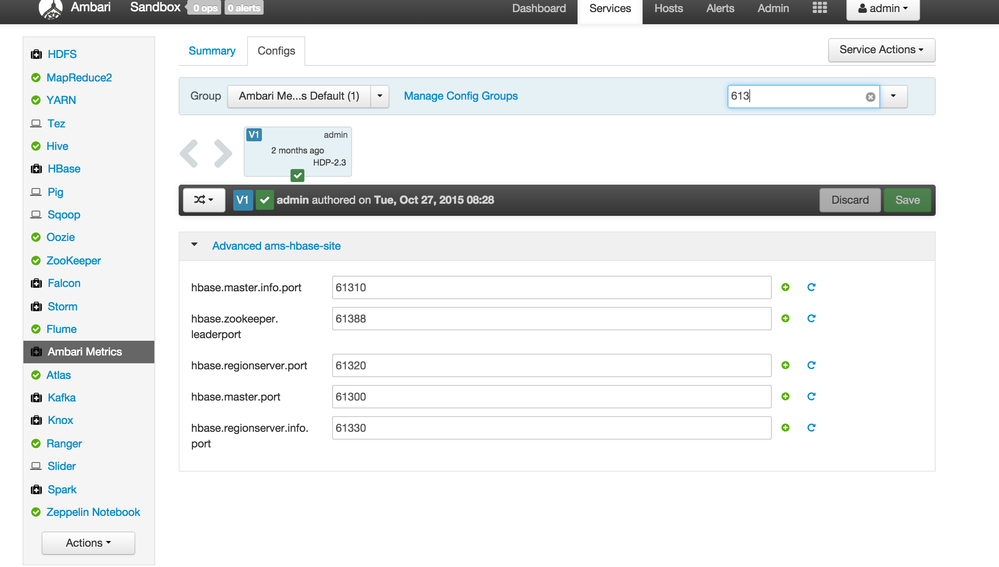
Task: Click the Slider client icon
Action: point(36,466)
